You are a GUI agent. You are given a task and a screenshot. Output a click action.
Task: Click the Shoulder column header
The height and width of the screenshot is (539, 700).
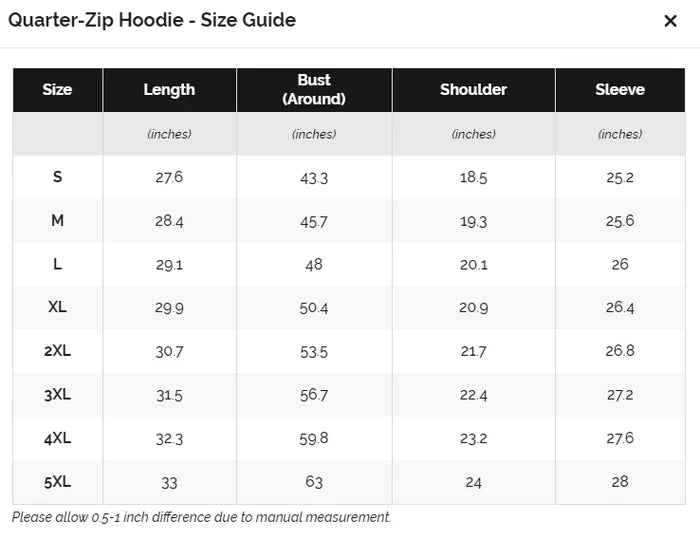click(x=473, y=90)
